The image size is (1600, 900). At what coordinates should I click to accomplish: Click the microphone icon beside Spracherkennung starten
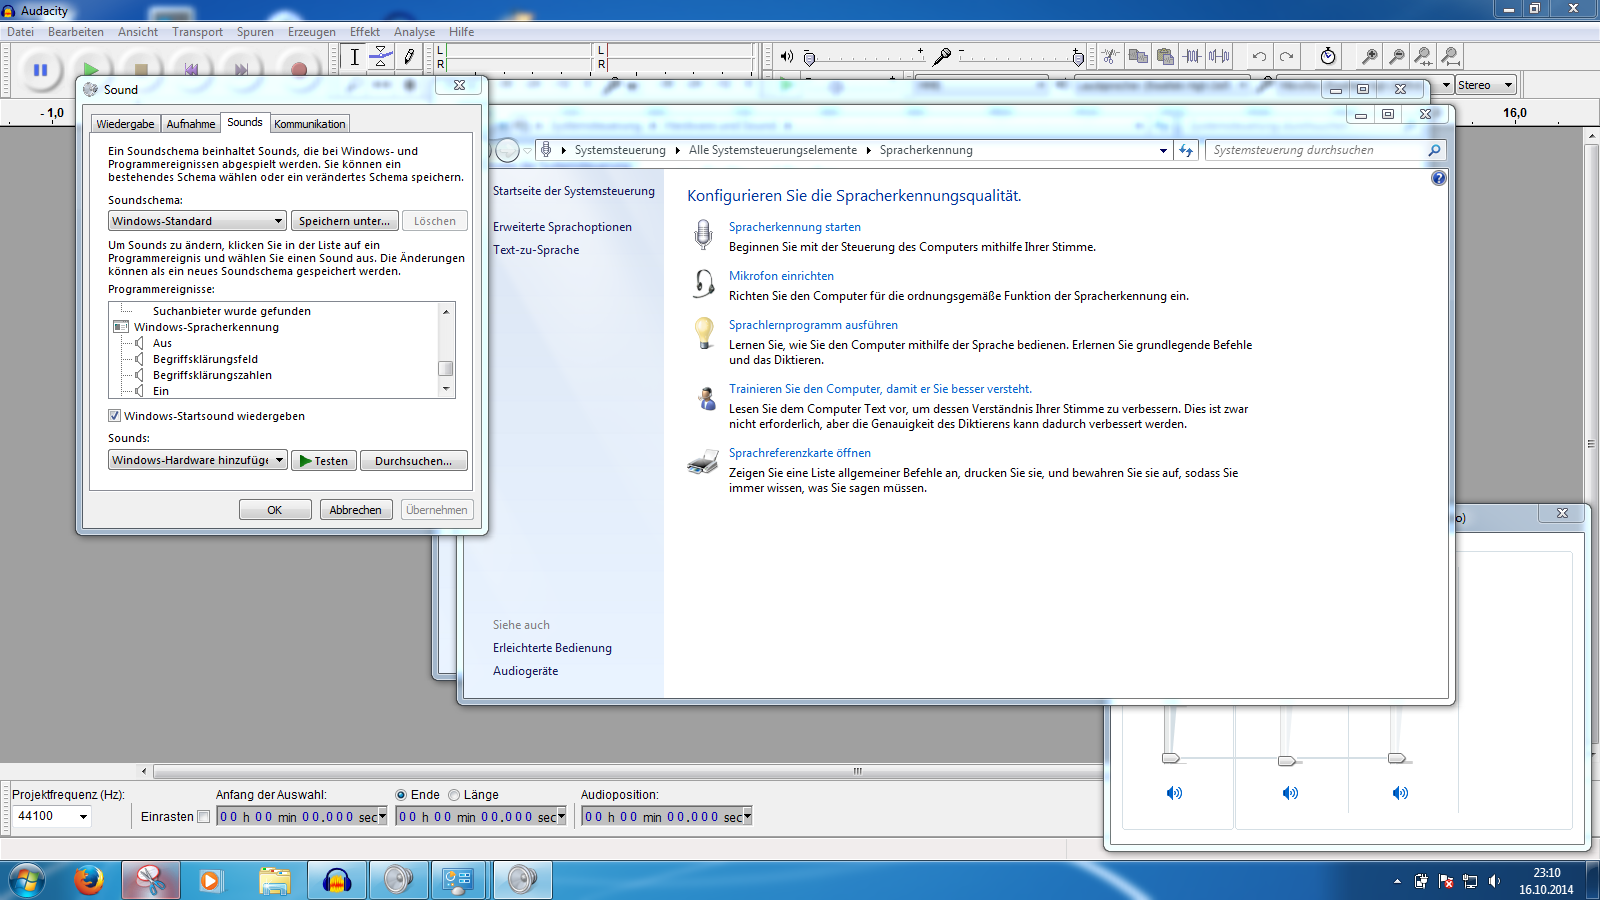(704, 235)
